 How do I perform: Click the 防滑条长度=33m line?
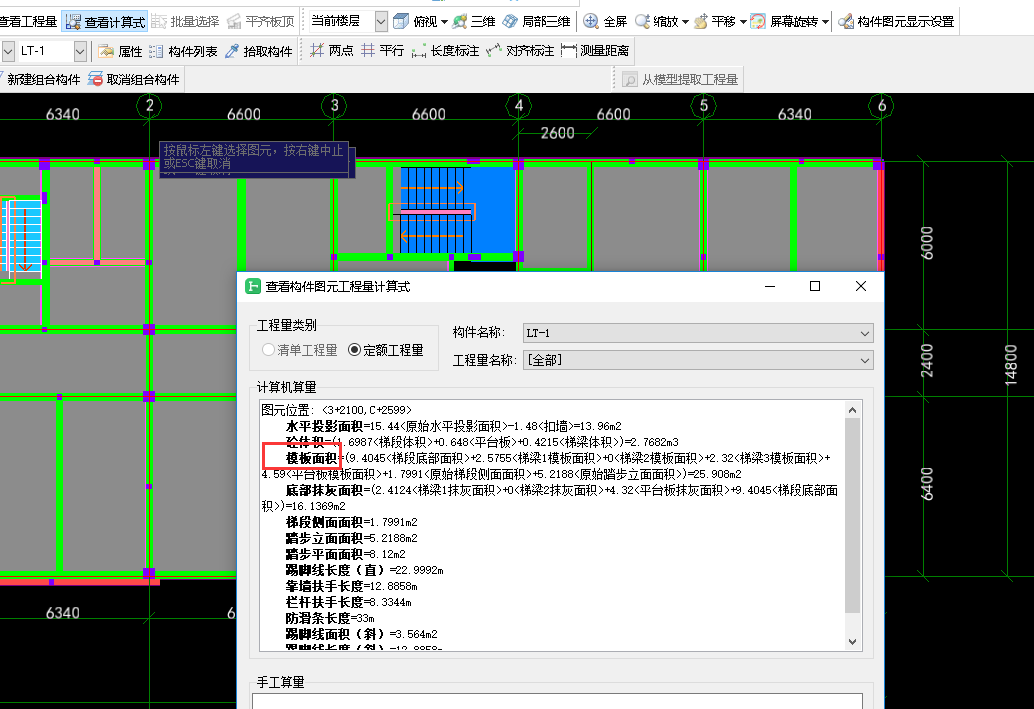click(x=330, y=618)
